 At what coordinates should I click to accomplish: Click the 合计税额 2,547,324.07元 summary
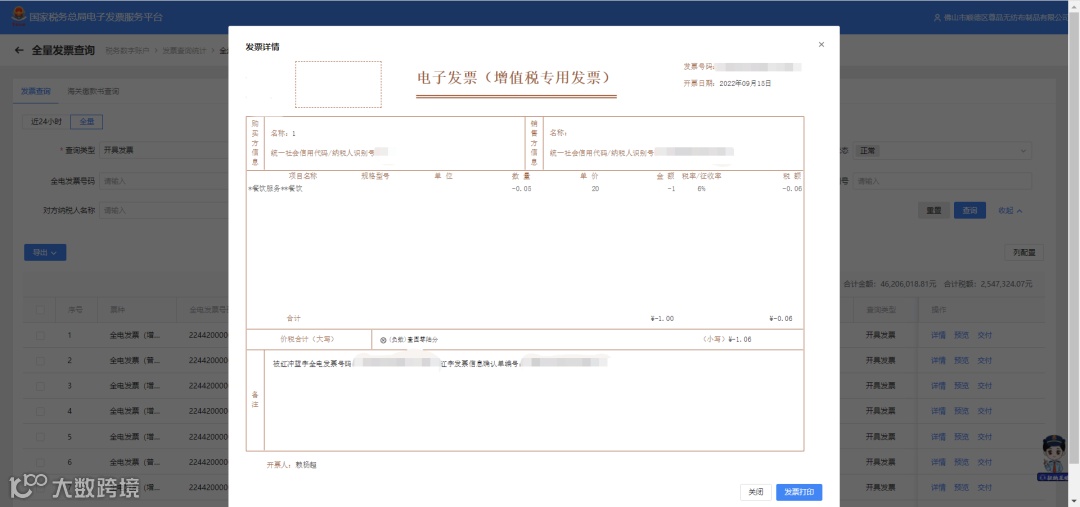tap(988, 284)
